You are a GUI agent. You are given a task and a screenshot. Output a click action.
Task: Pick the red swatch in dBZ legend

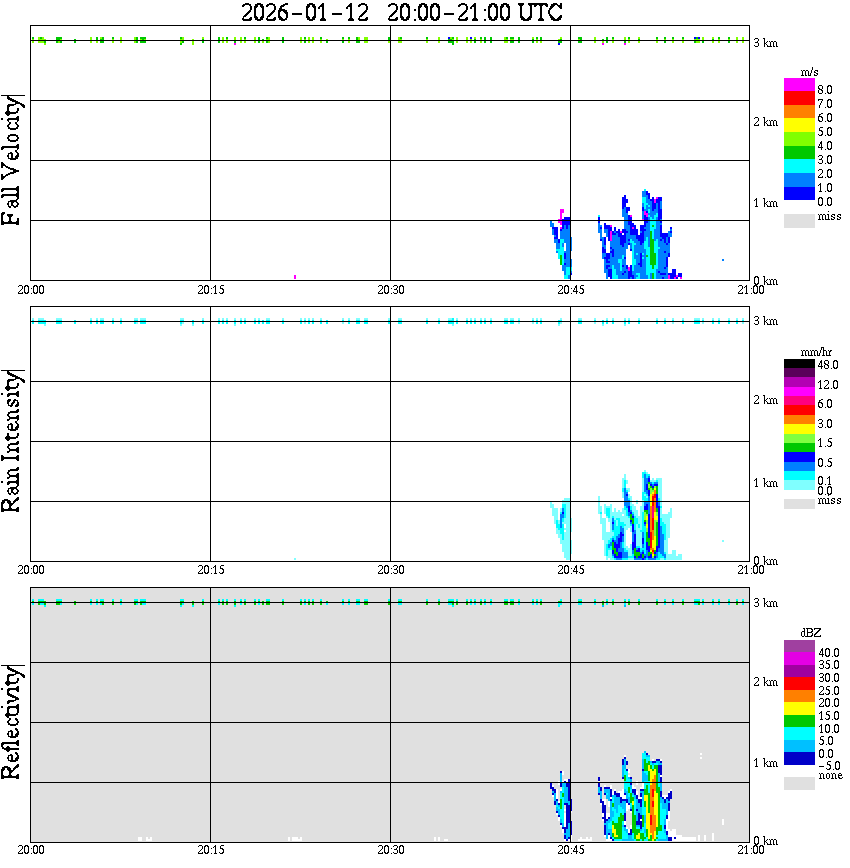799,684
